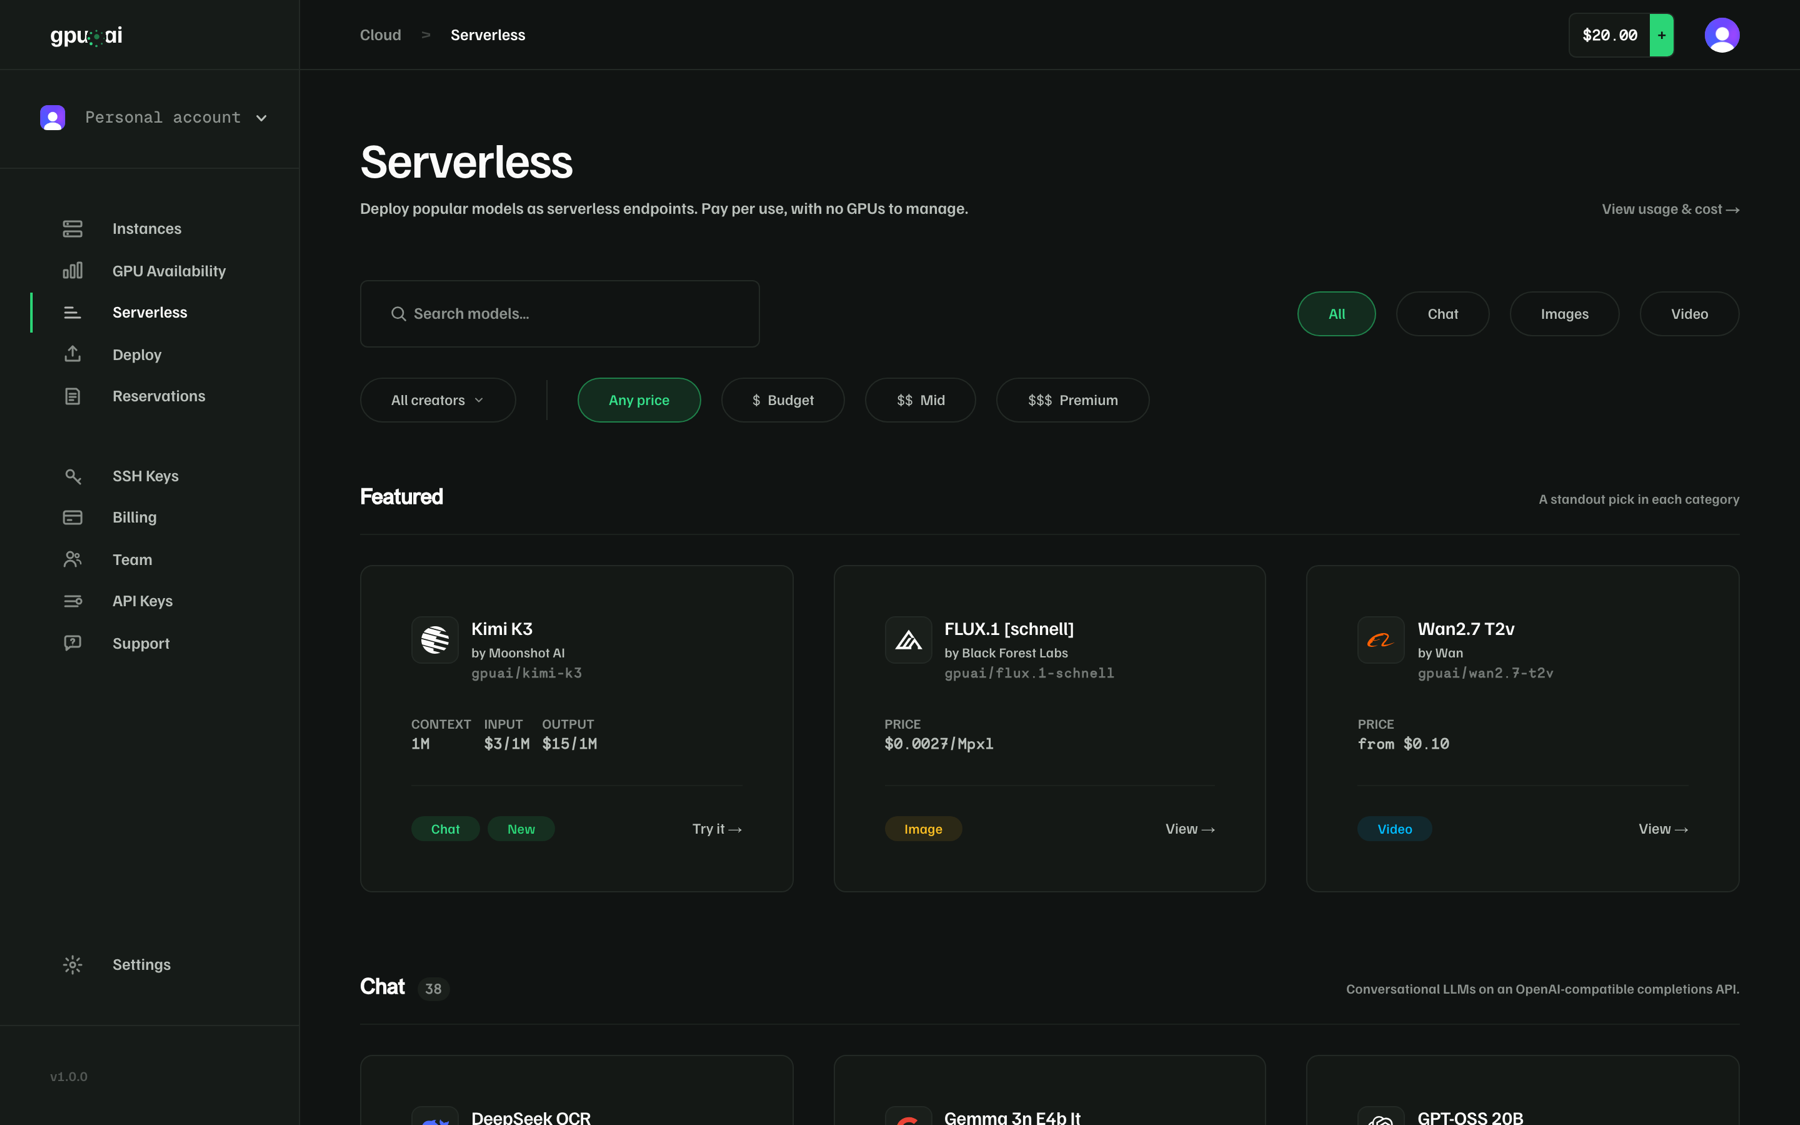
Task: Click the Serverless lines icon in sidebar
Action: pyautogui.click(x=73, y=313)
